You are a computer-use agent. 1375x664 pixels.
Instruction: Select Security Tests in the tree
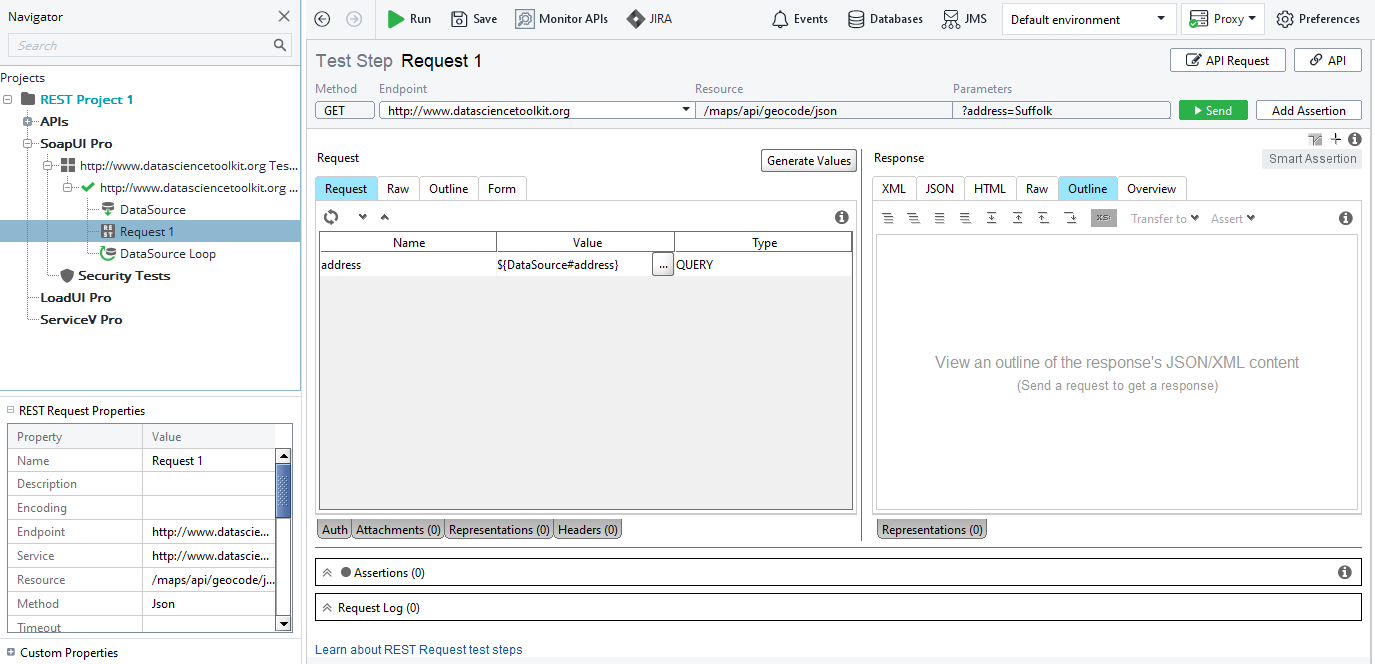(x=124, y=276)
